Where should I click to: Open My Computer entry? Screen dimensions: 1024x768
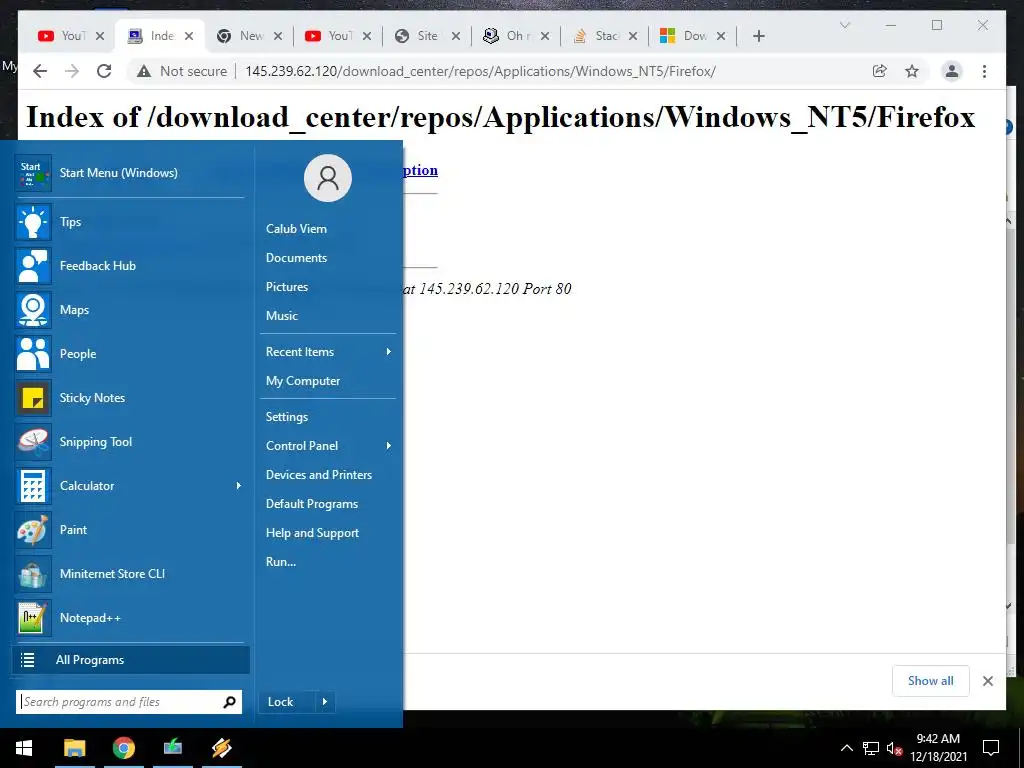click(302, 381)
